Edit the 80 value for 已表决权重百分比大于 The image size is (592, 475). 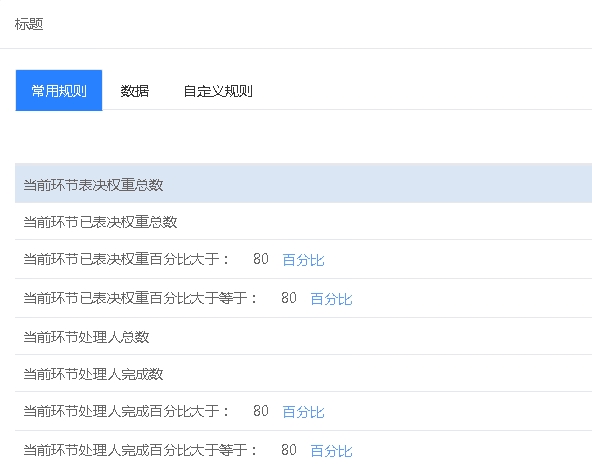pyautogui.click(x=261, y=259)
